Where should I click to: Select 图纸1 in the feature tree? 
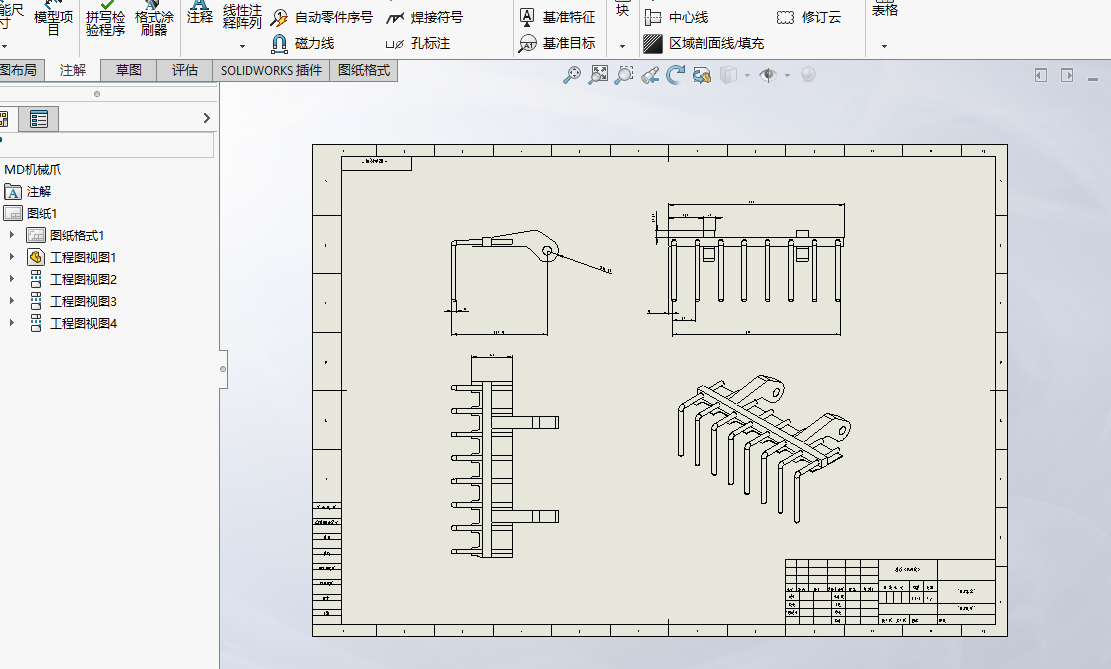pos(30,213)
